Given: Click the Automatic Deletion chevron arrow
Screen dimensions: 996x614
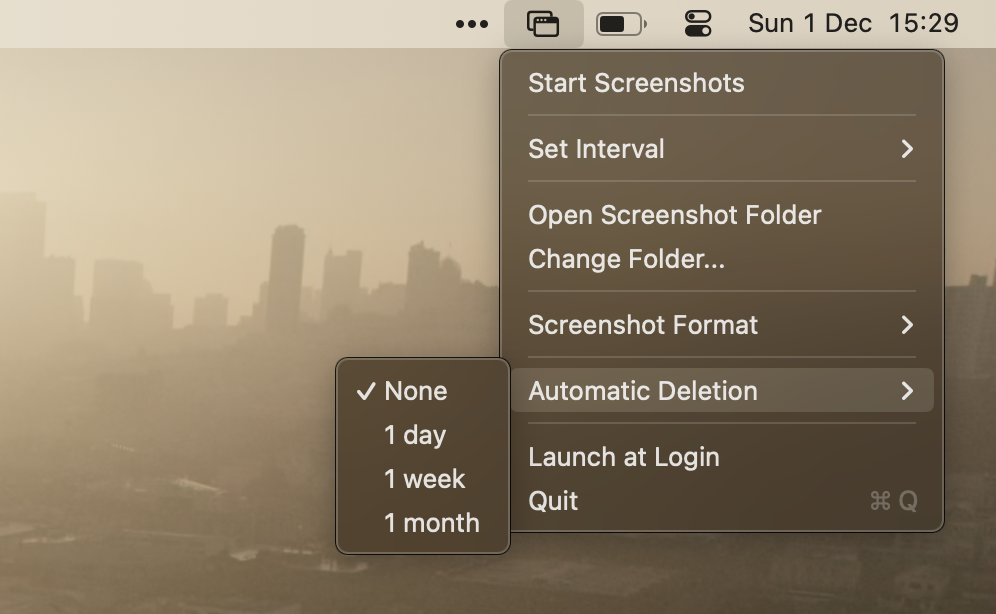Looking at the screenshot, I should click(x=907, y=391).
